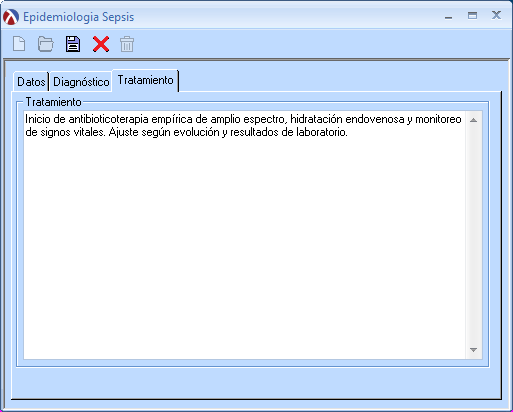
Task: Click the empty area of the Tratamiento text box
Action: pyautogui.click(x=245, y=248)
